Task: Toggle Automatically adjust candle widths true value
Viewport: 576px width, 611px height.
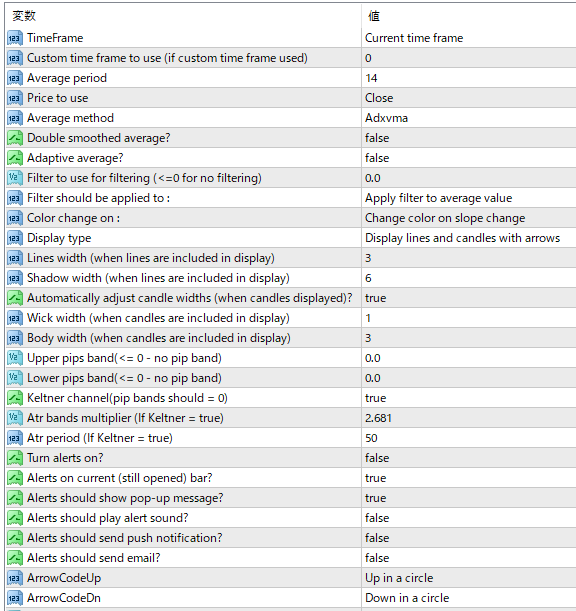Action: [469, 298]
